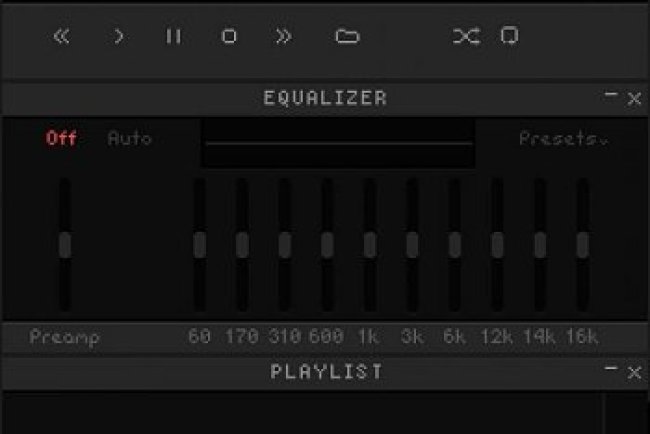Toggle shuffle mode
650x434 pixels.
point(464,37)
